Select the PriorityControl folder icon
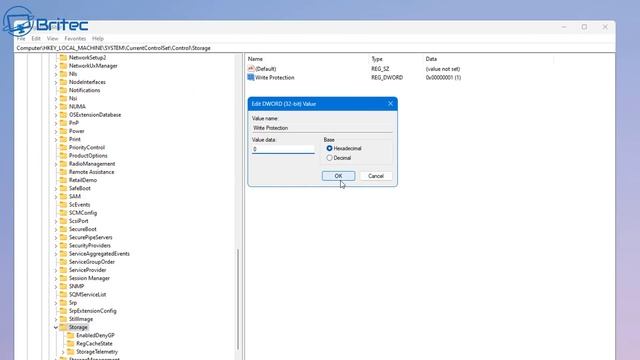Image resolution: width=640 pixels, height=360 pixels. (63, 147)
